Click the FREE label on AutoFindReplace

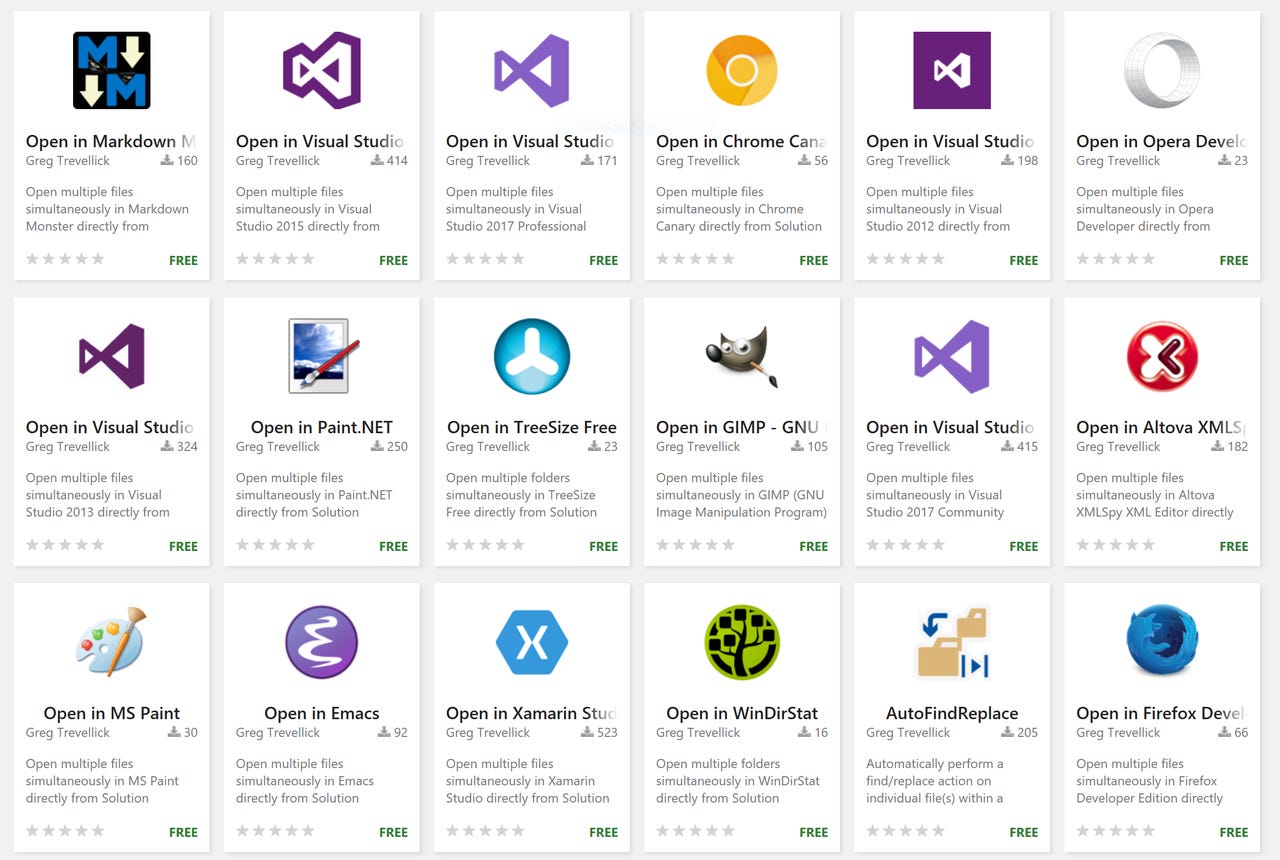coord(1023,832)
